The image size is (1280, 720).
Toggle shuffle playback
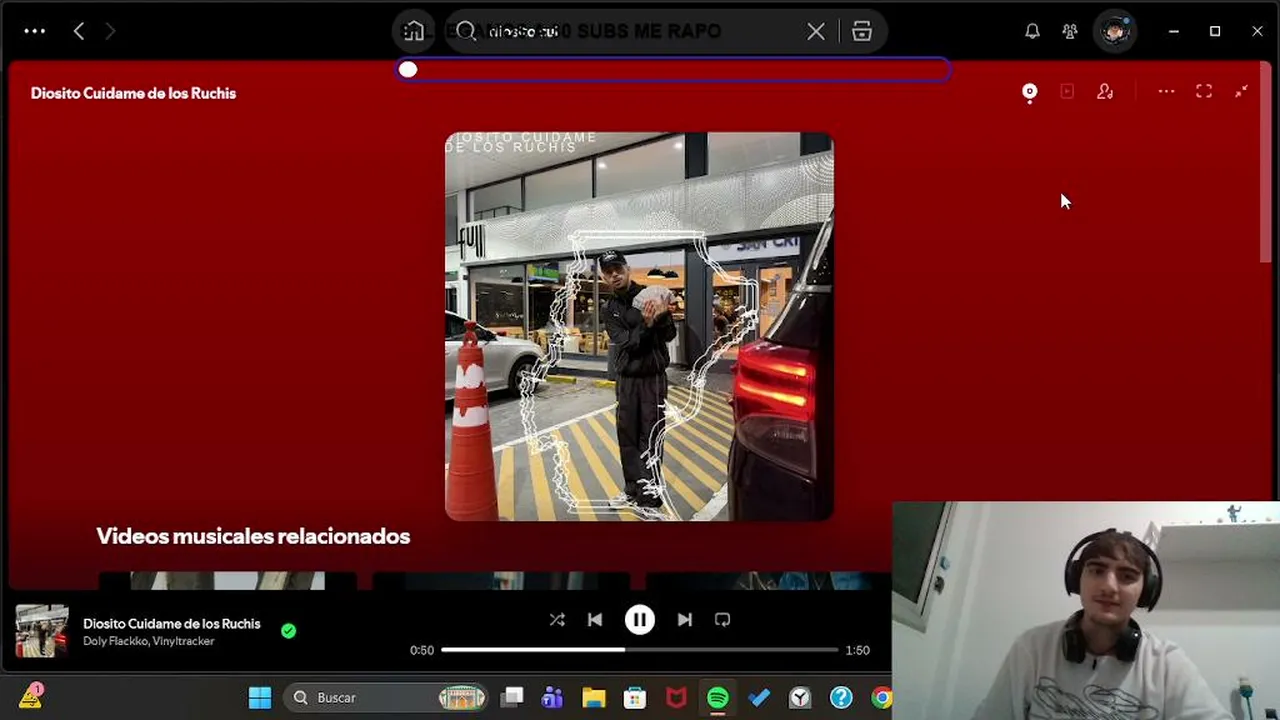tap(557, 620)
